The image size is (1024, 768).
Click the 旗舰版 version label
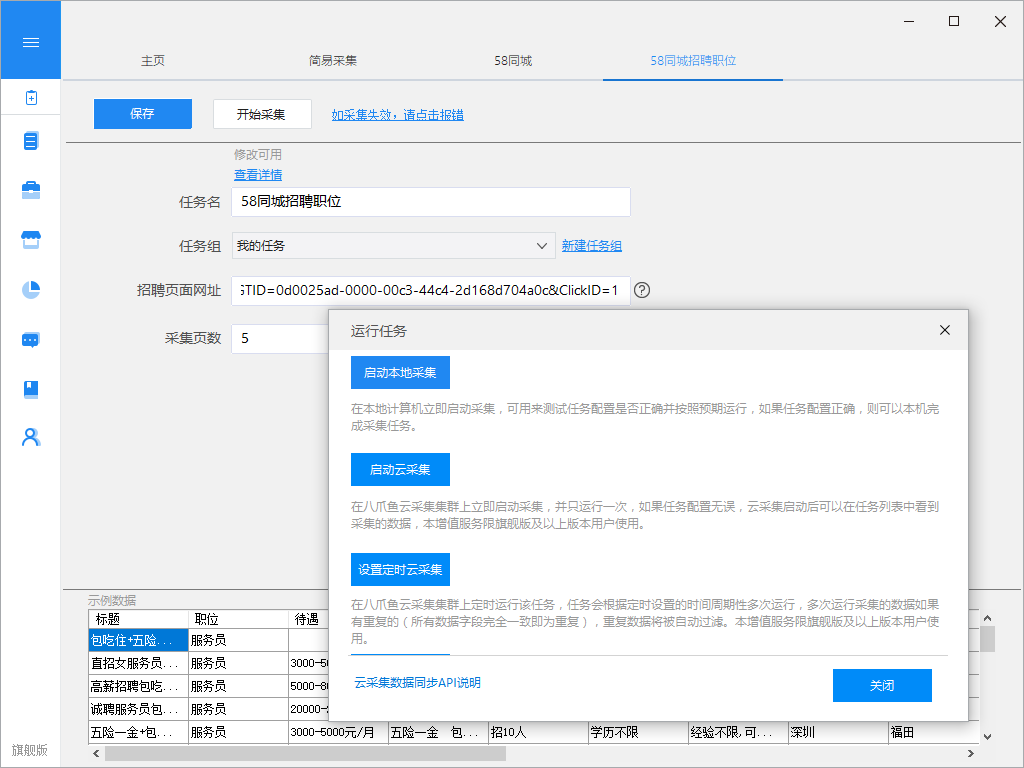[x=29, y=750]
